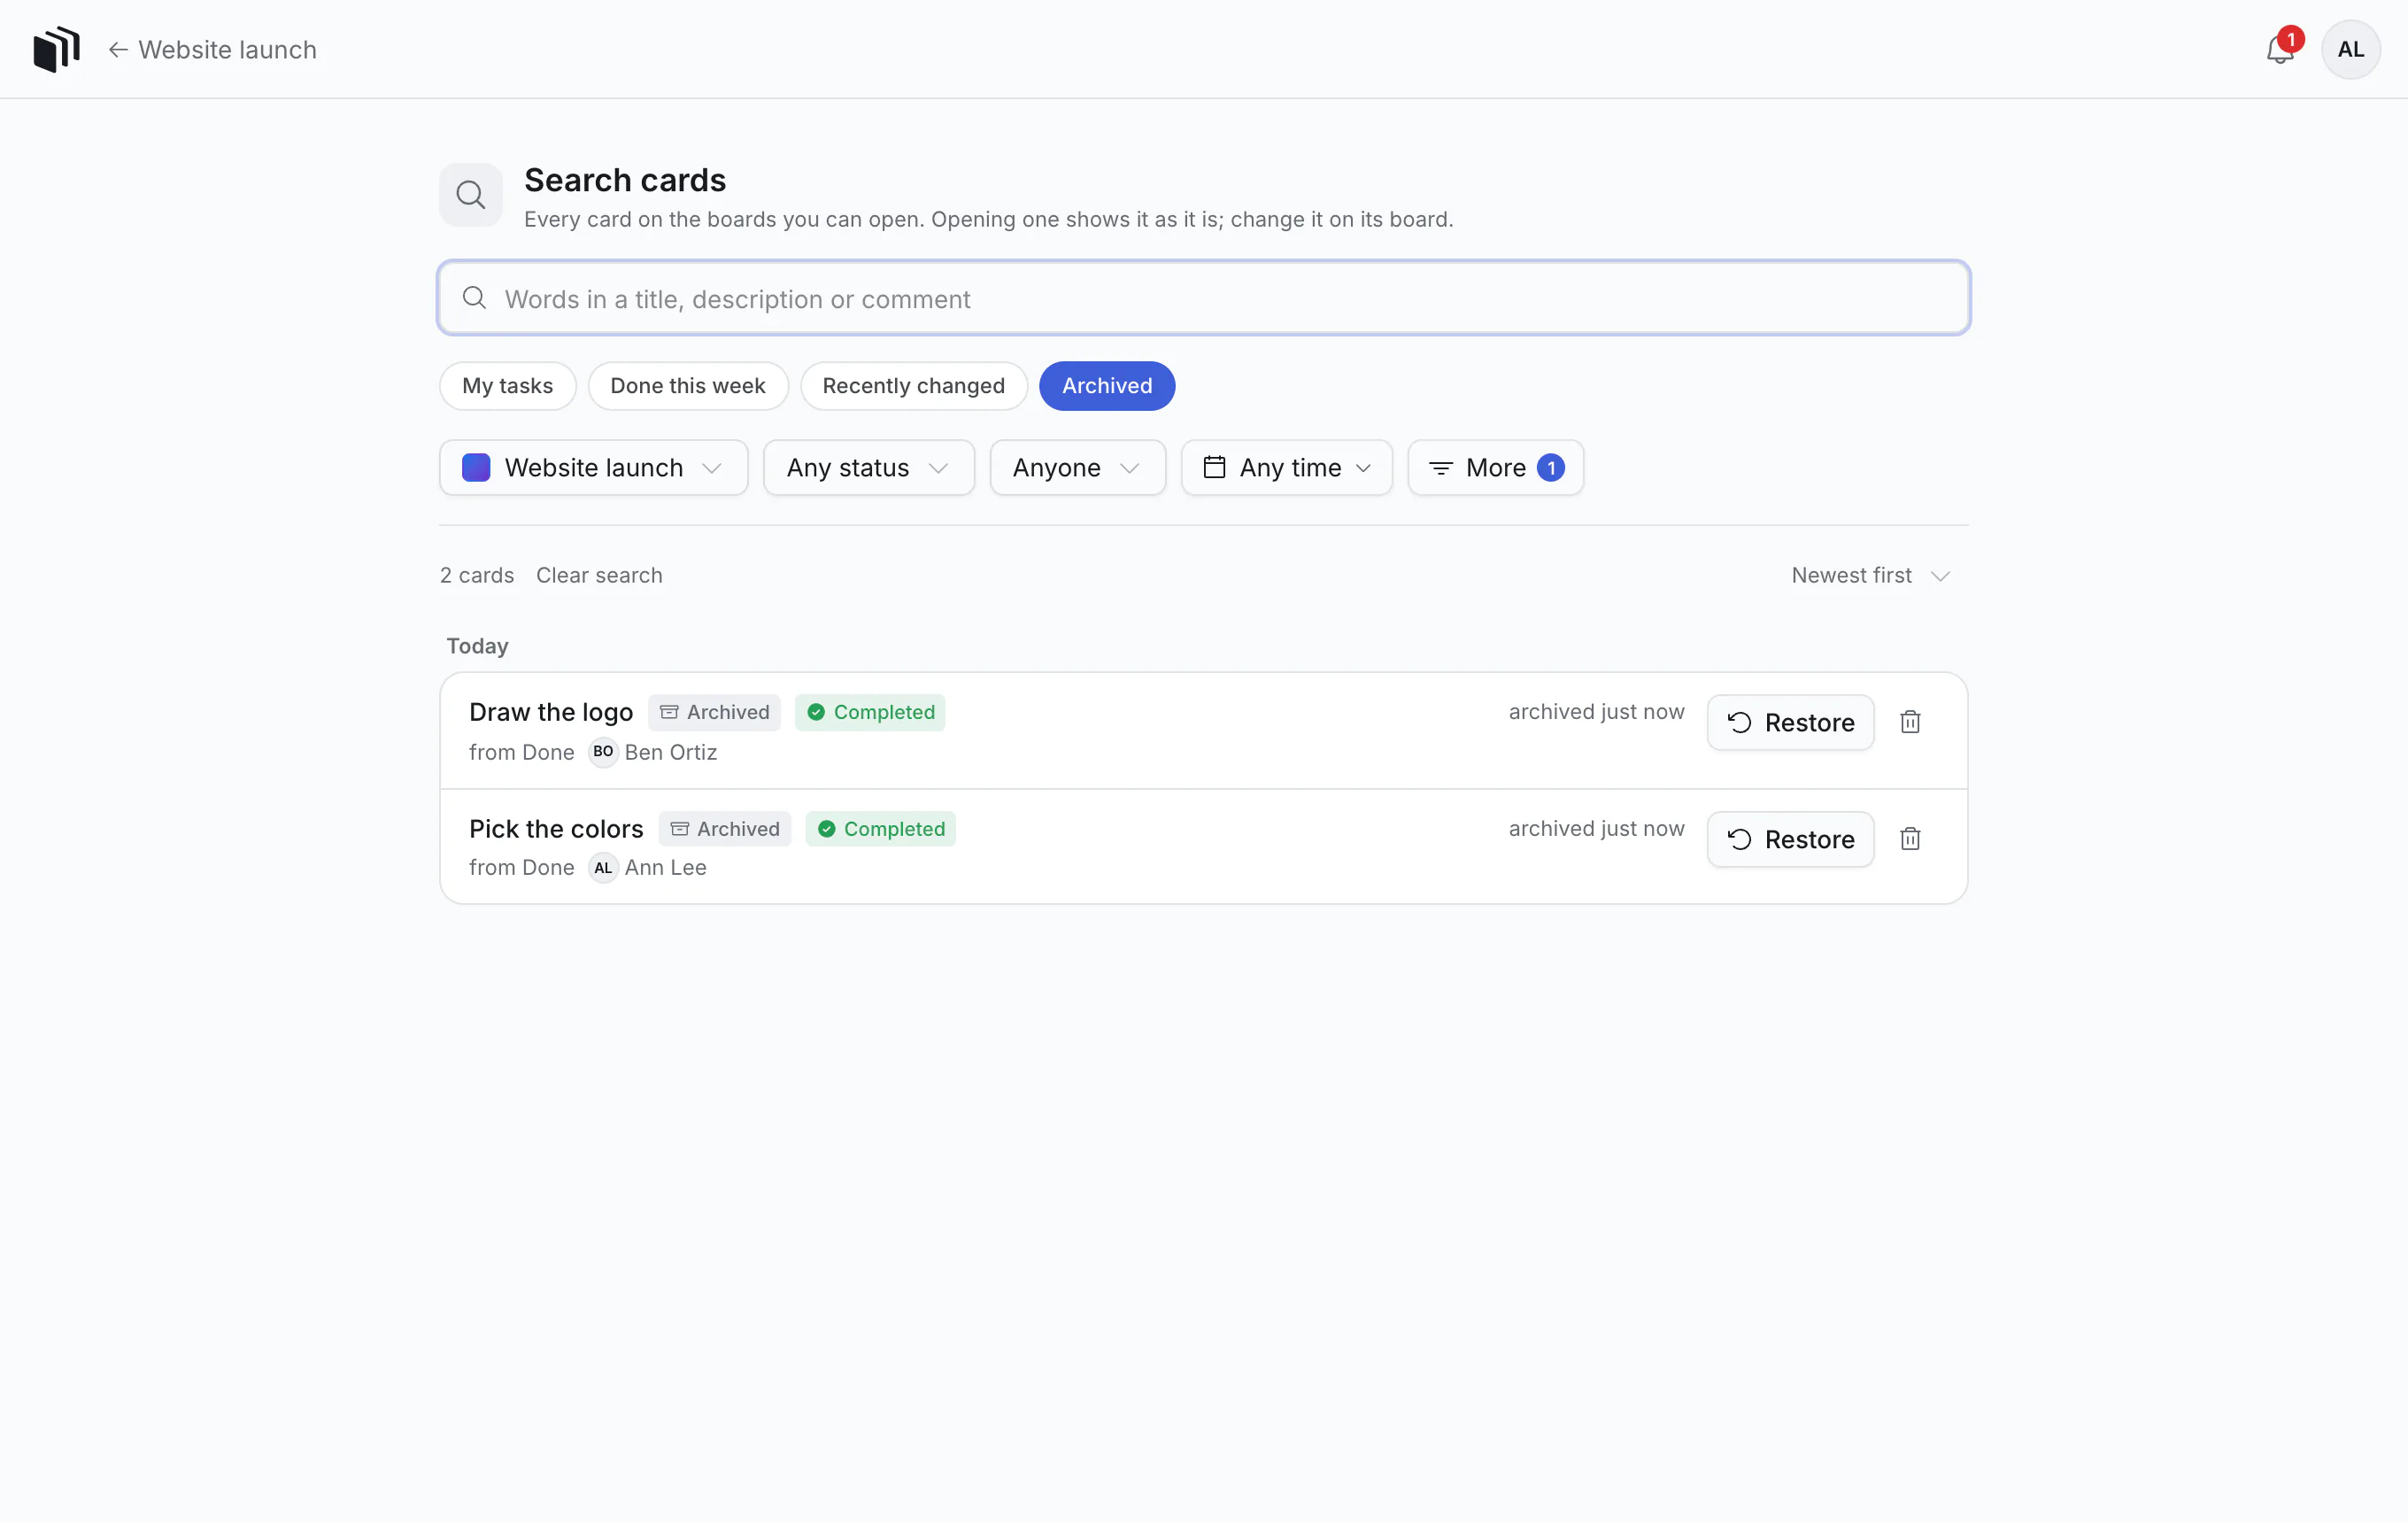The image size is (2408, 1523).
Task: Click archived just now on Pick the colors
Action: (1596, 828)
